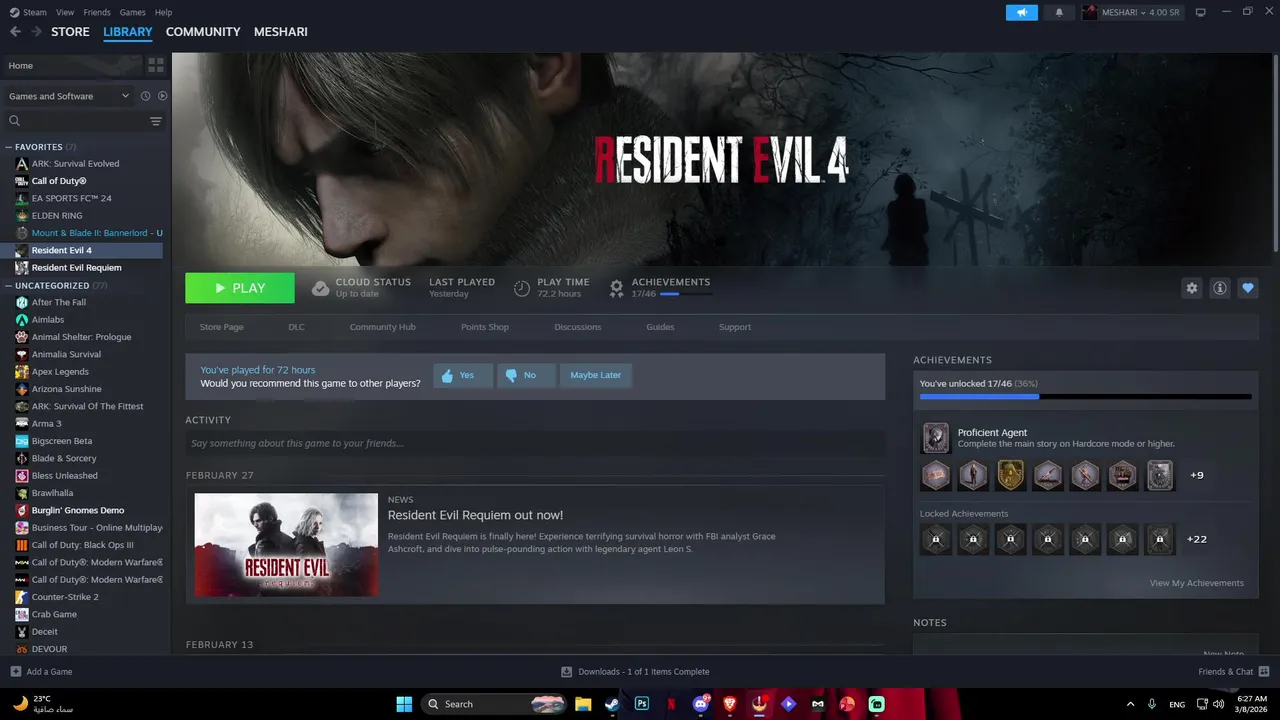1280x720 pixels.
Task: Open the Friends menu
Action: (x=97, y=12)
